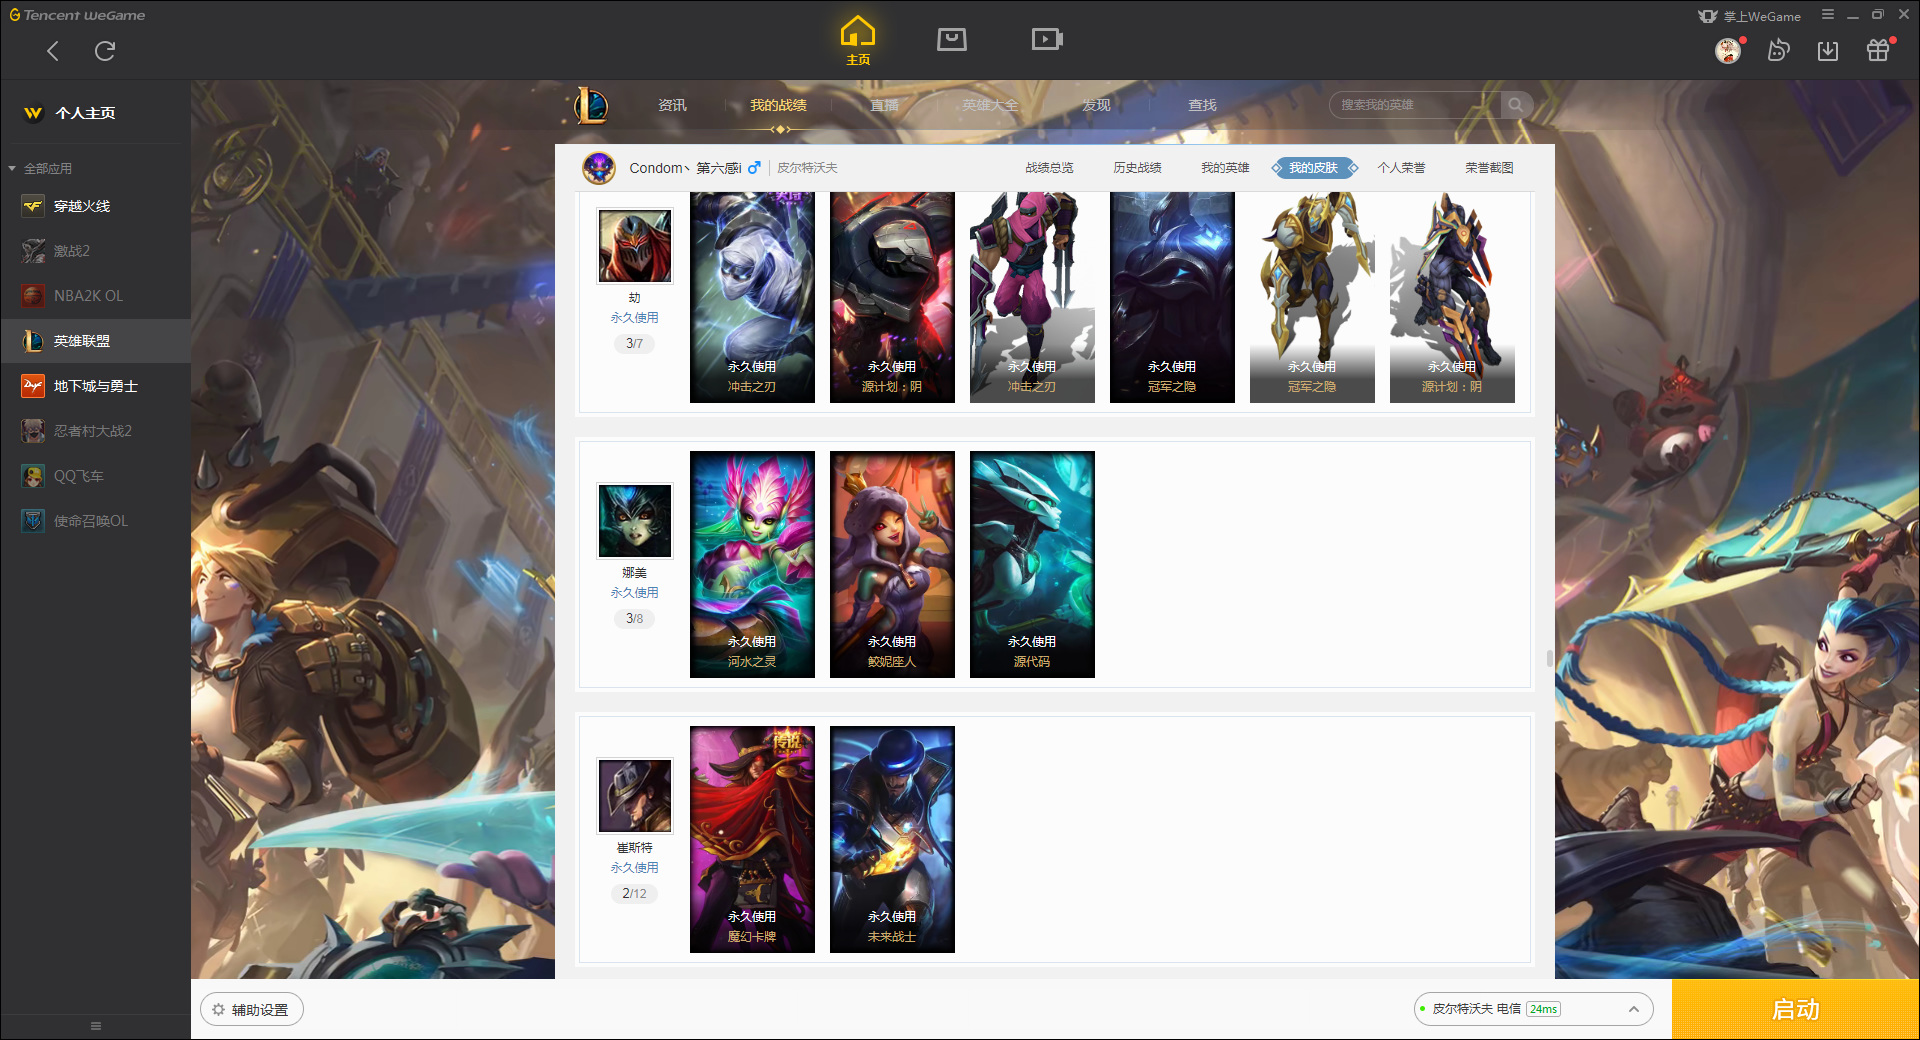The image size is (1920, 1040).
Task: Open 辅助设置 settings button
Action: (252, 1010)
